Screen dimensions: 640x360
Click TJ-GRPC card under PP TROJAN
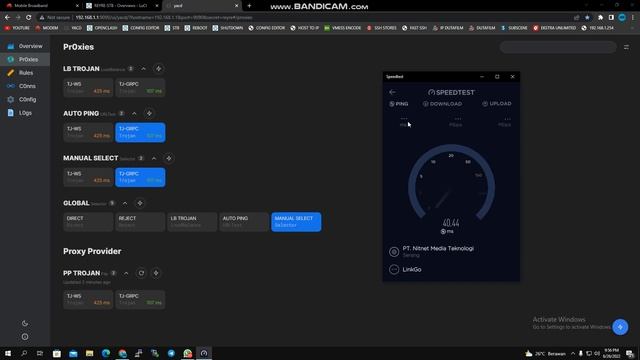[x=140, y=300]
